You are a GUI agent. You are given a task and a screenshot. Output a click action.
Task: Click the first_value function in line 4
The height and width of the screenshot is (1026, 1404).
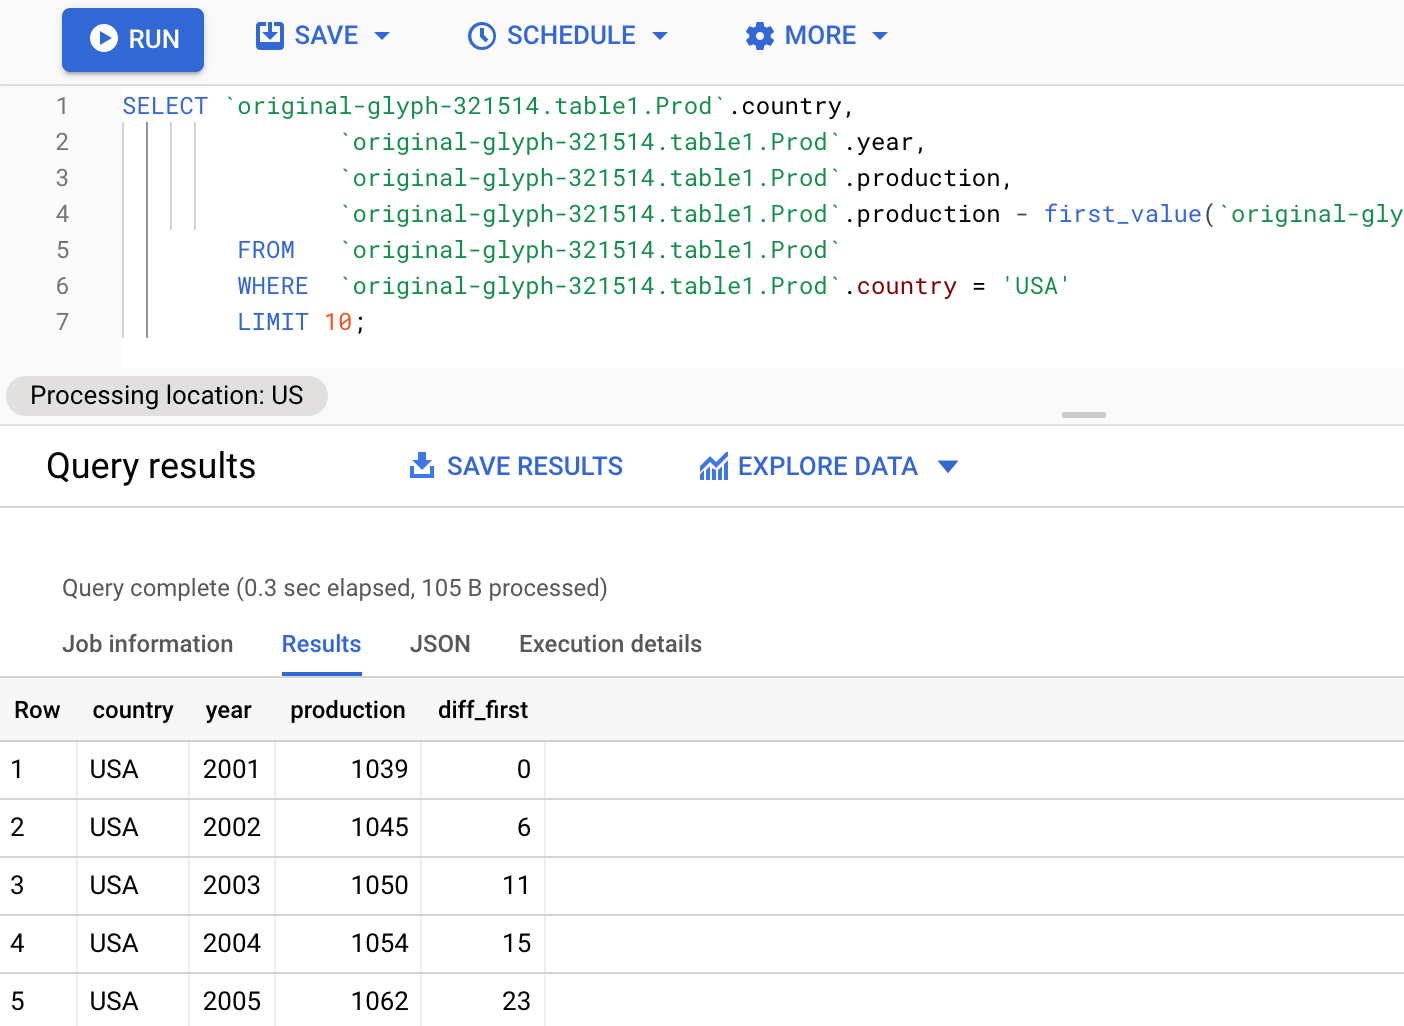click(x=1122, y=213)
